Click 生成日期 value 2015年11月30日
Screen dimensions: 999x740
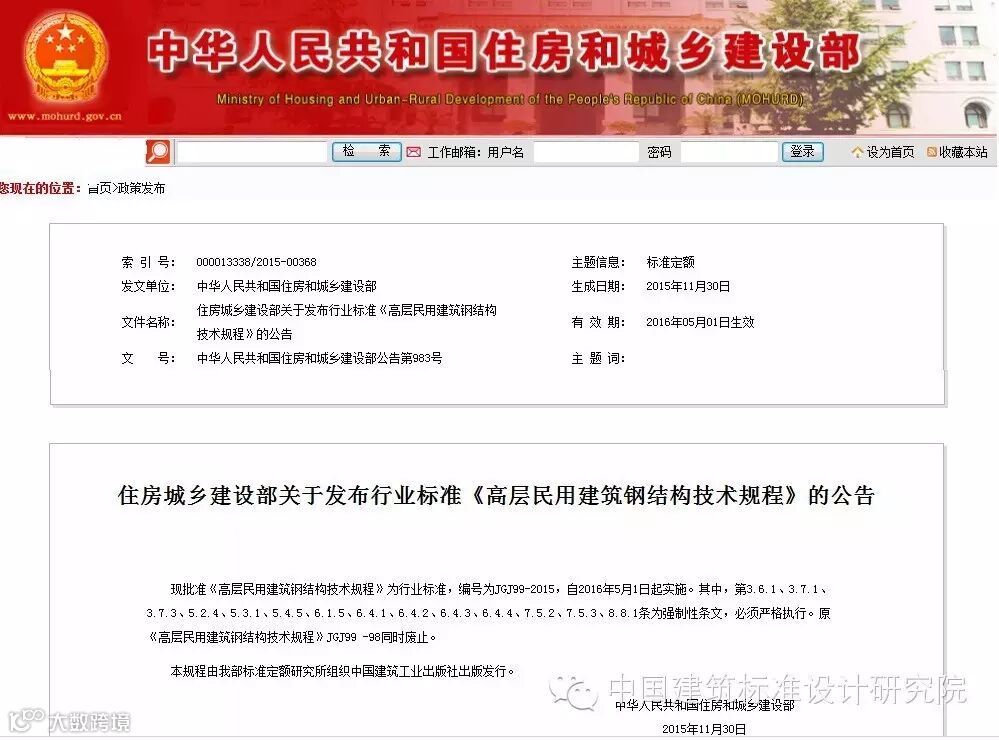688,286
